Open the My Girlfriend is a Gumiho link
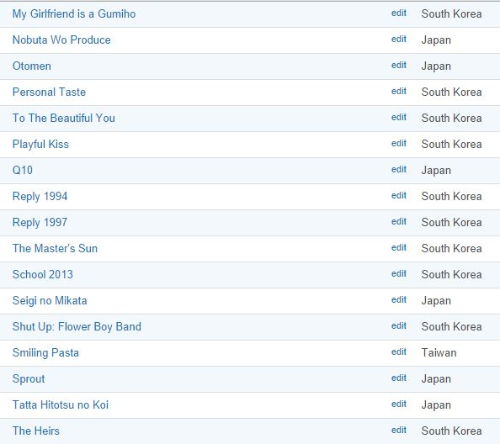500x444 pixels. [74, 14]
